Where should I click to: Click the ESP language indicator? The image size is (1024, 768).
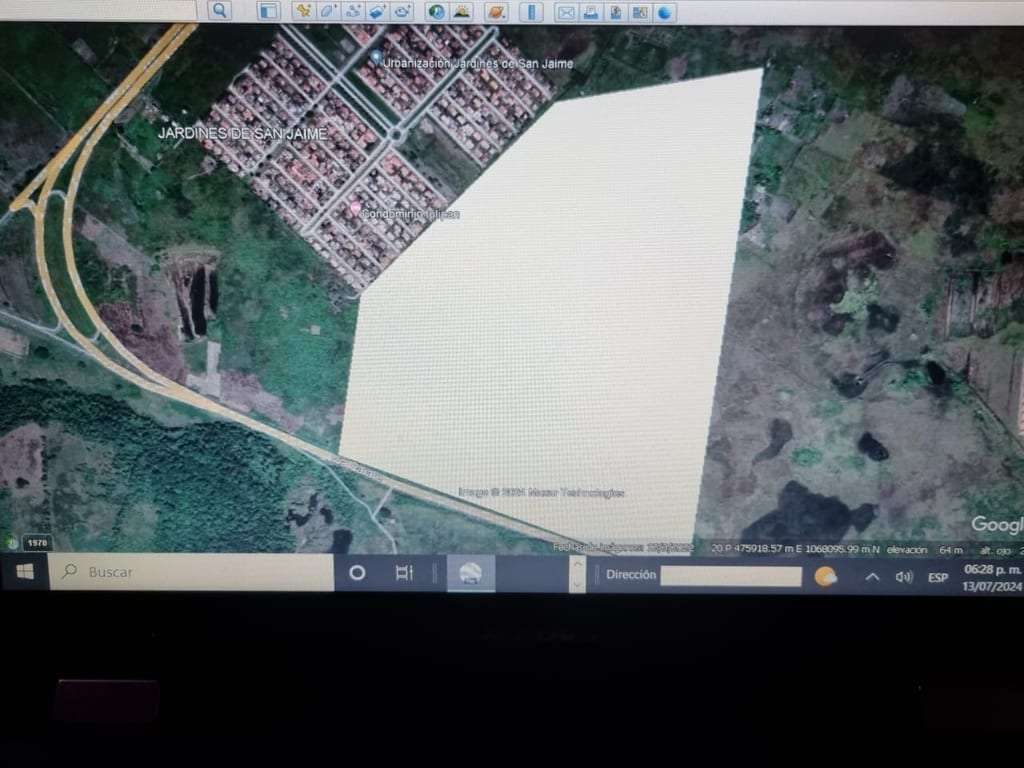point(938,577)
